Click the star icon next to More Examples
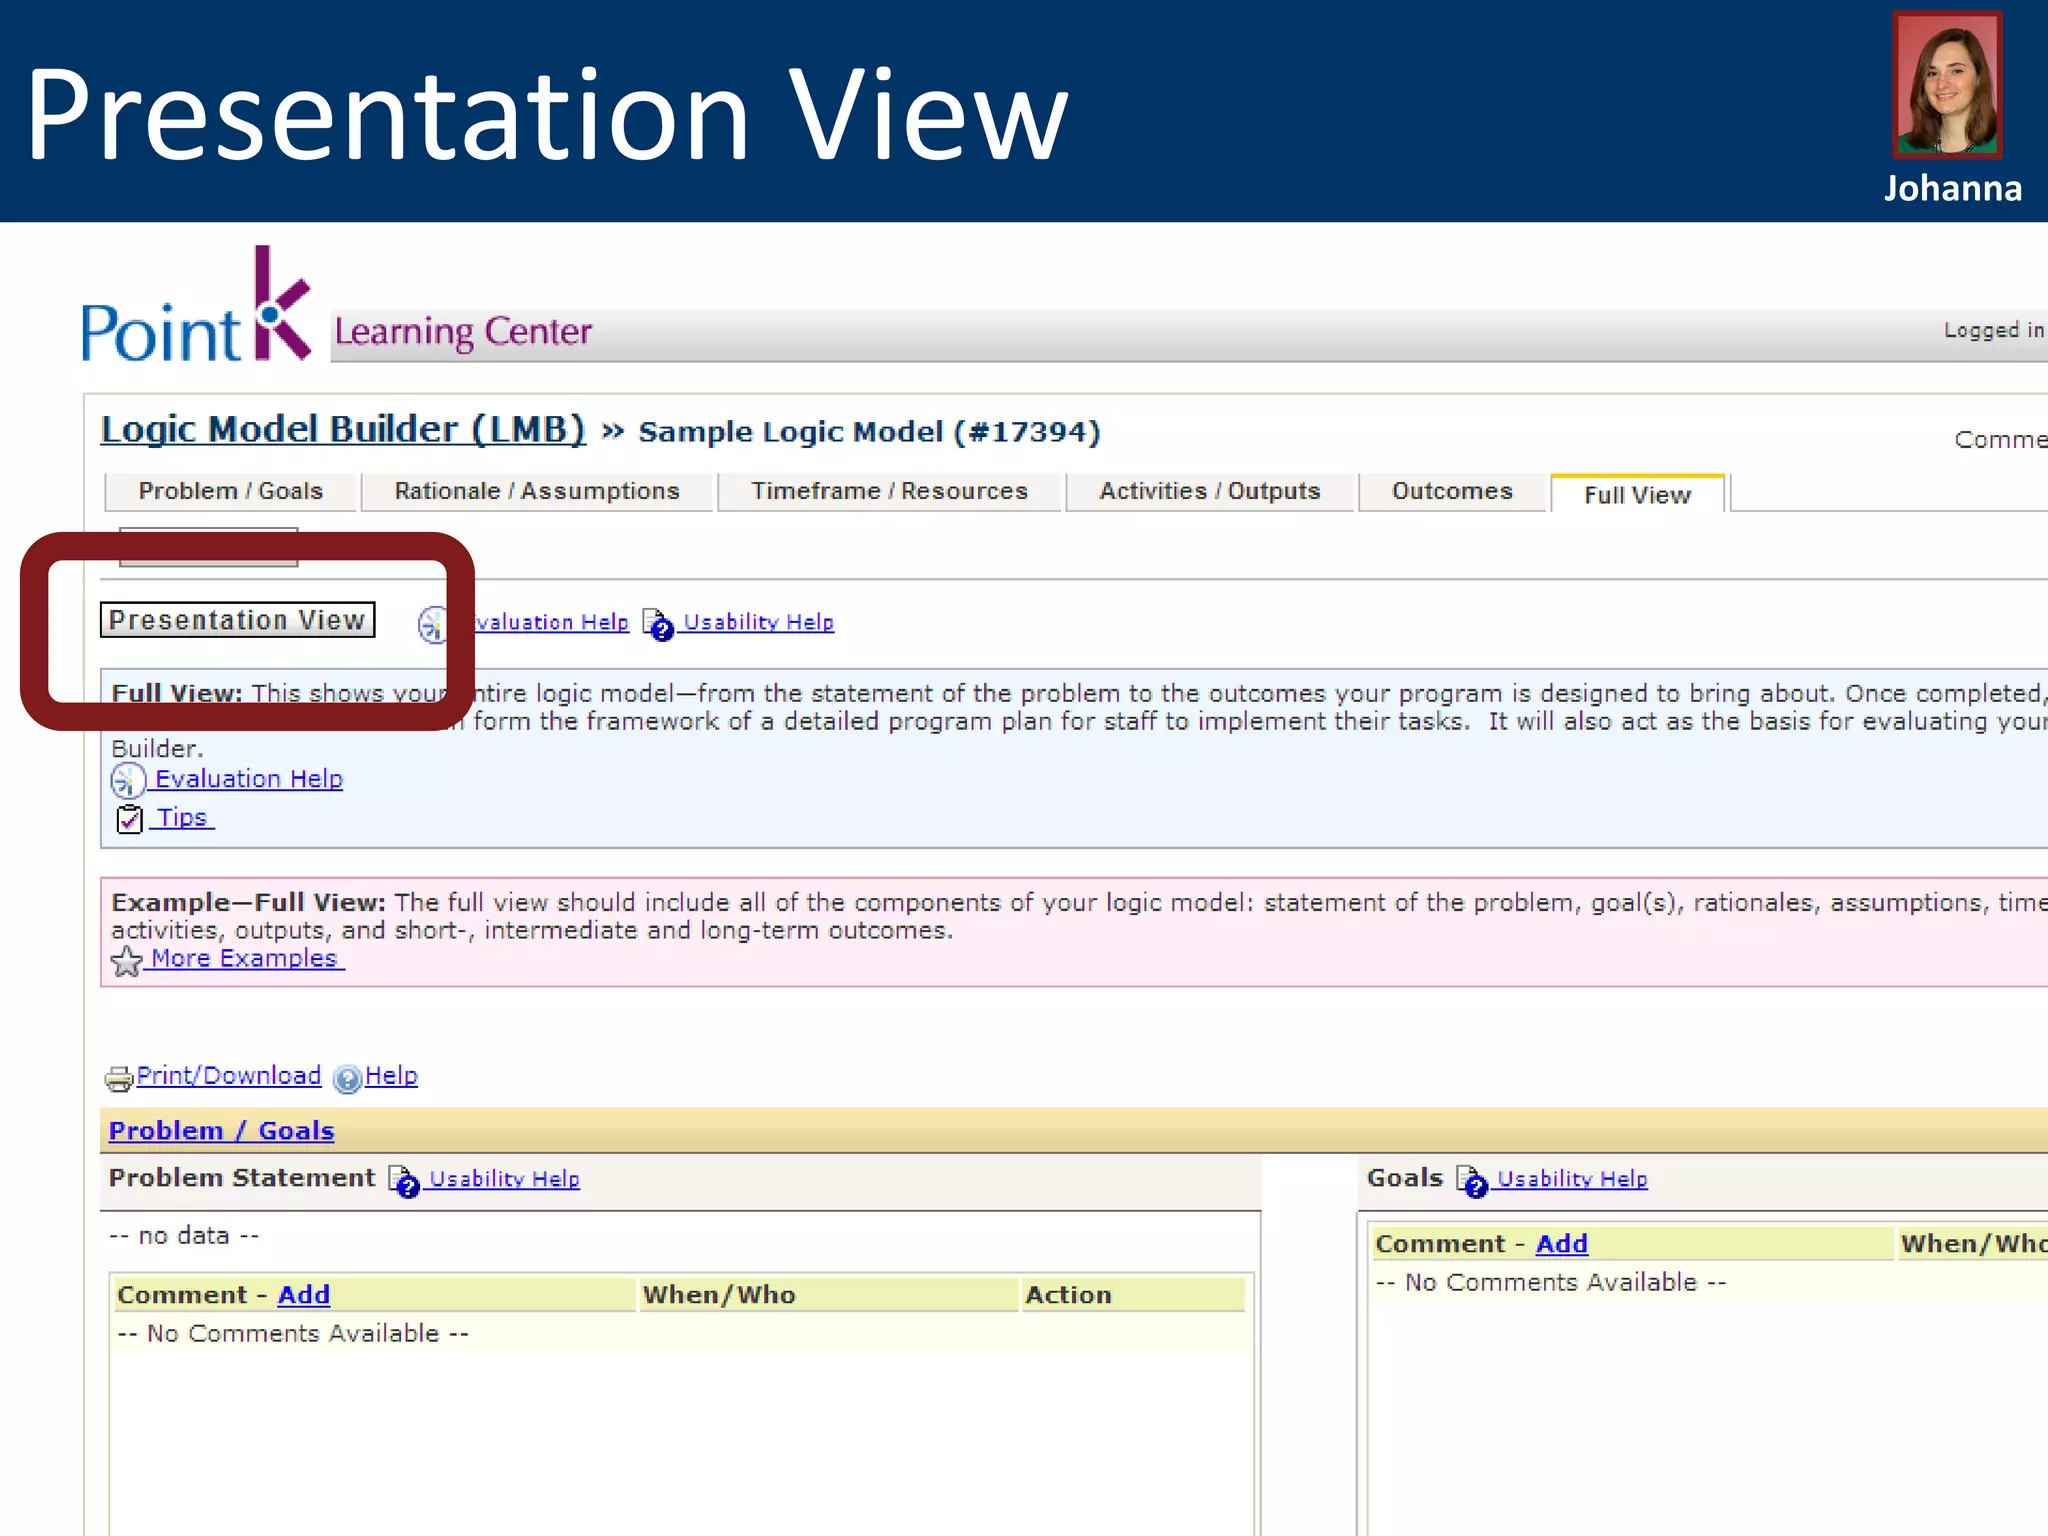The image size is (2048, 1536). pos(127,961)
